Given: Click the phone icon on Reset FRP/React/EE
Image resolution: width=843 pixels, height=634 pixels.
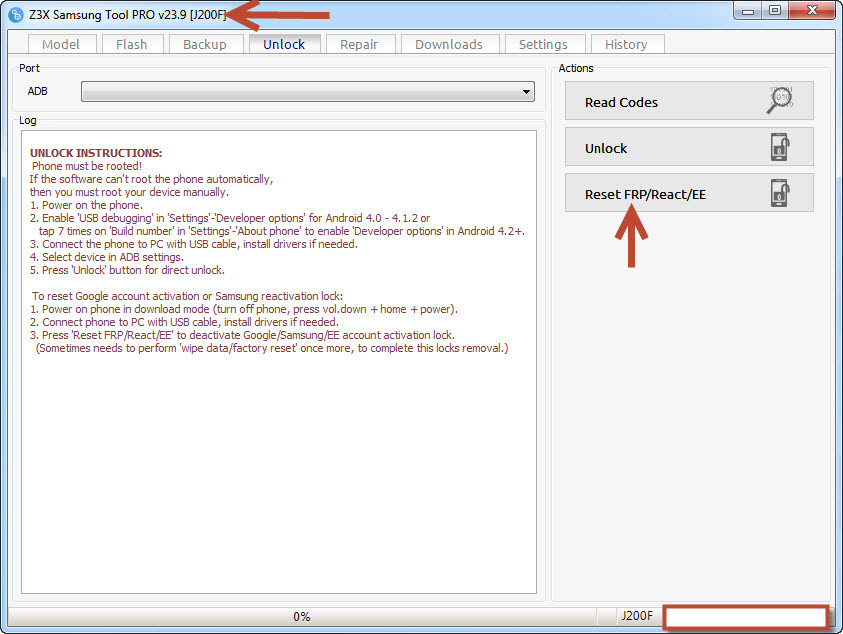Looking at the screenshot, I should (x=780, y=193).
